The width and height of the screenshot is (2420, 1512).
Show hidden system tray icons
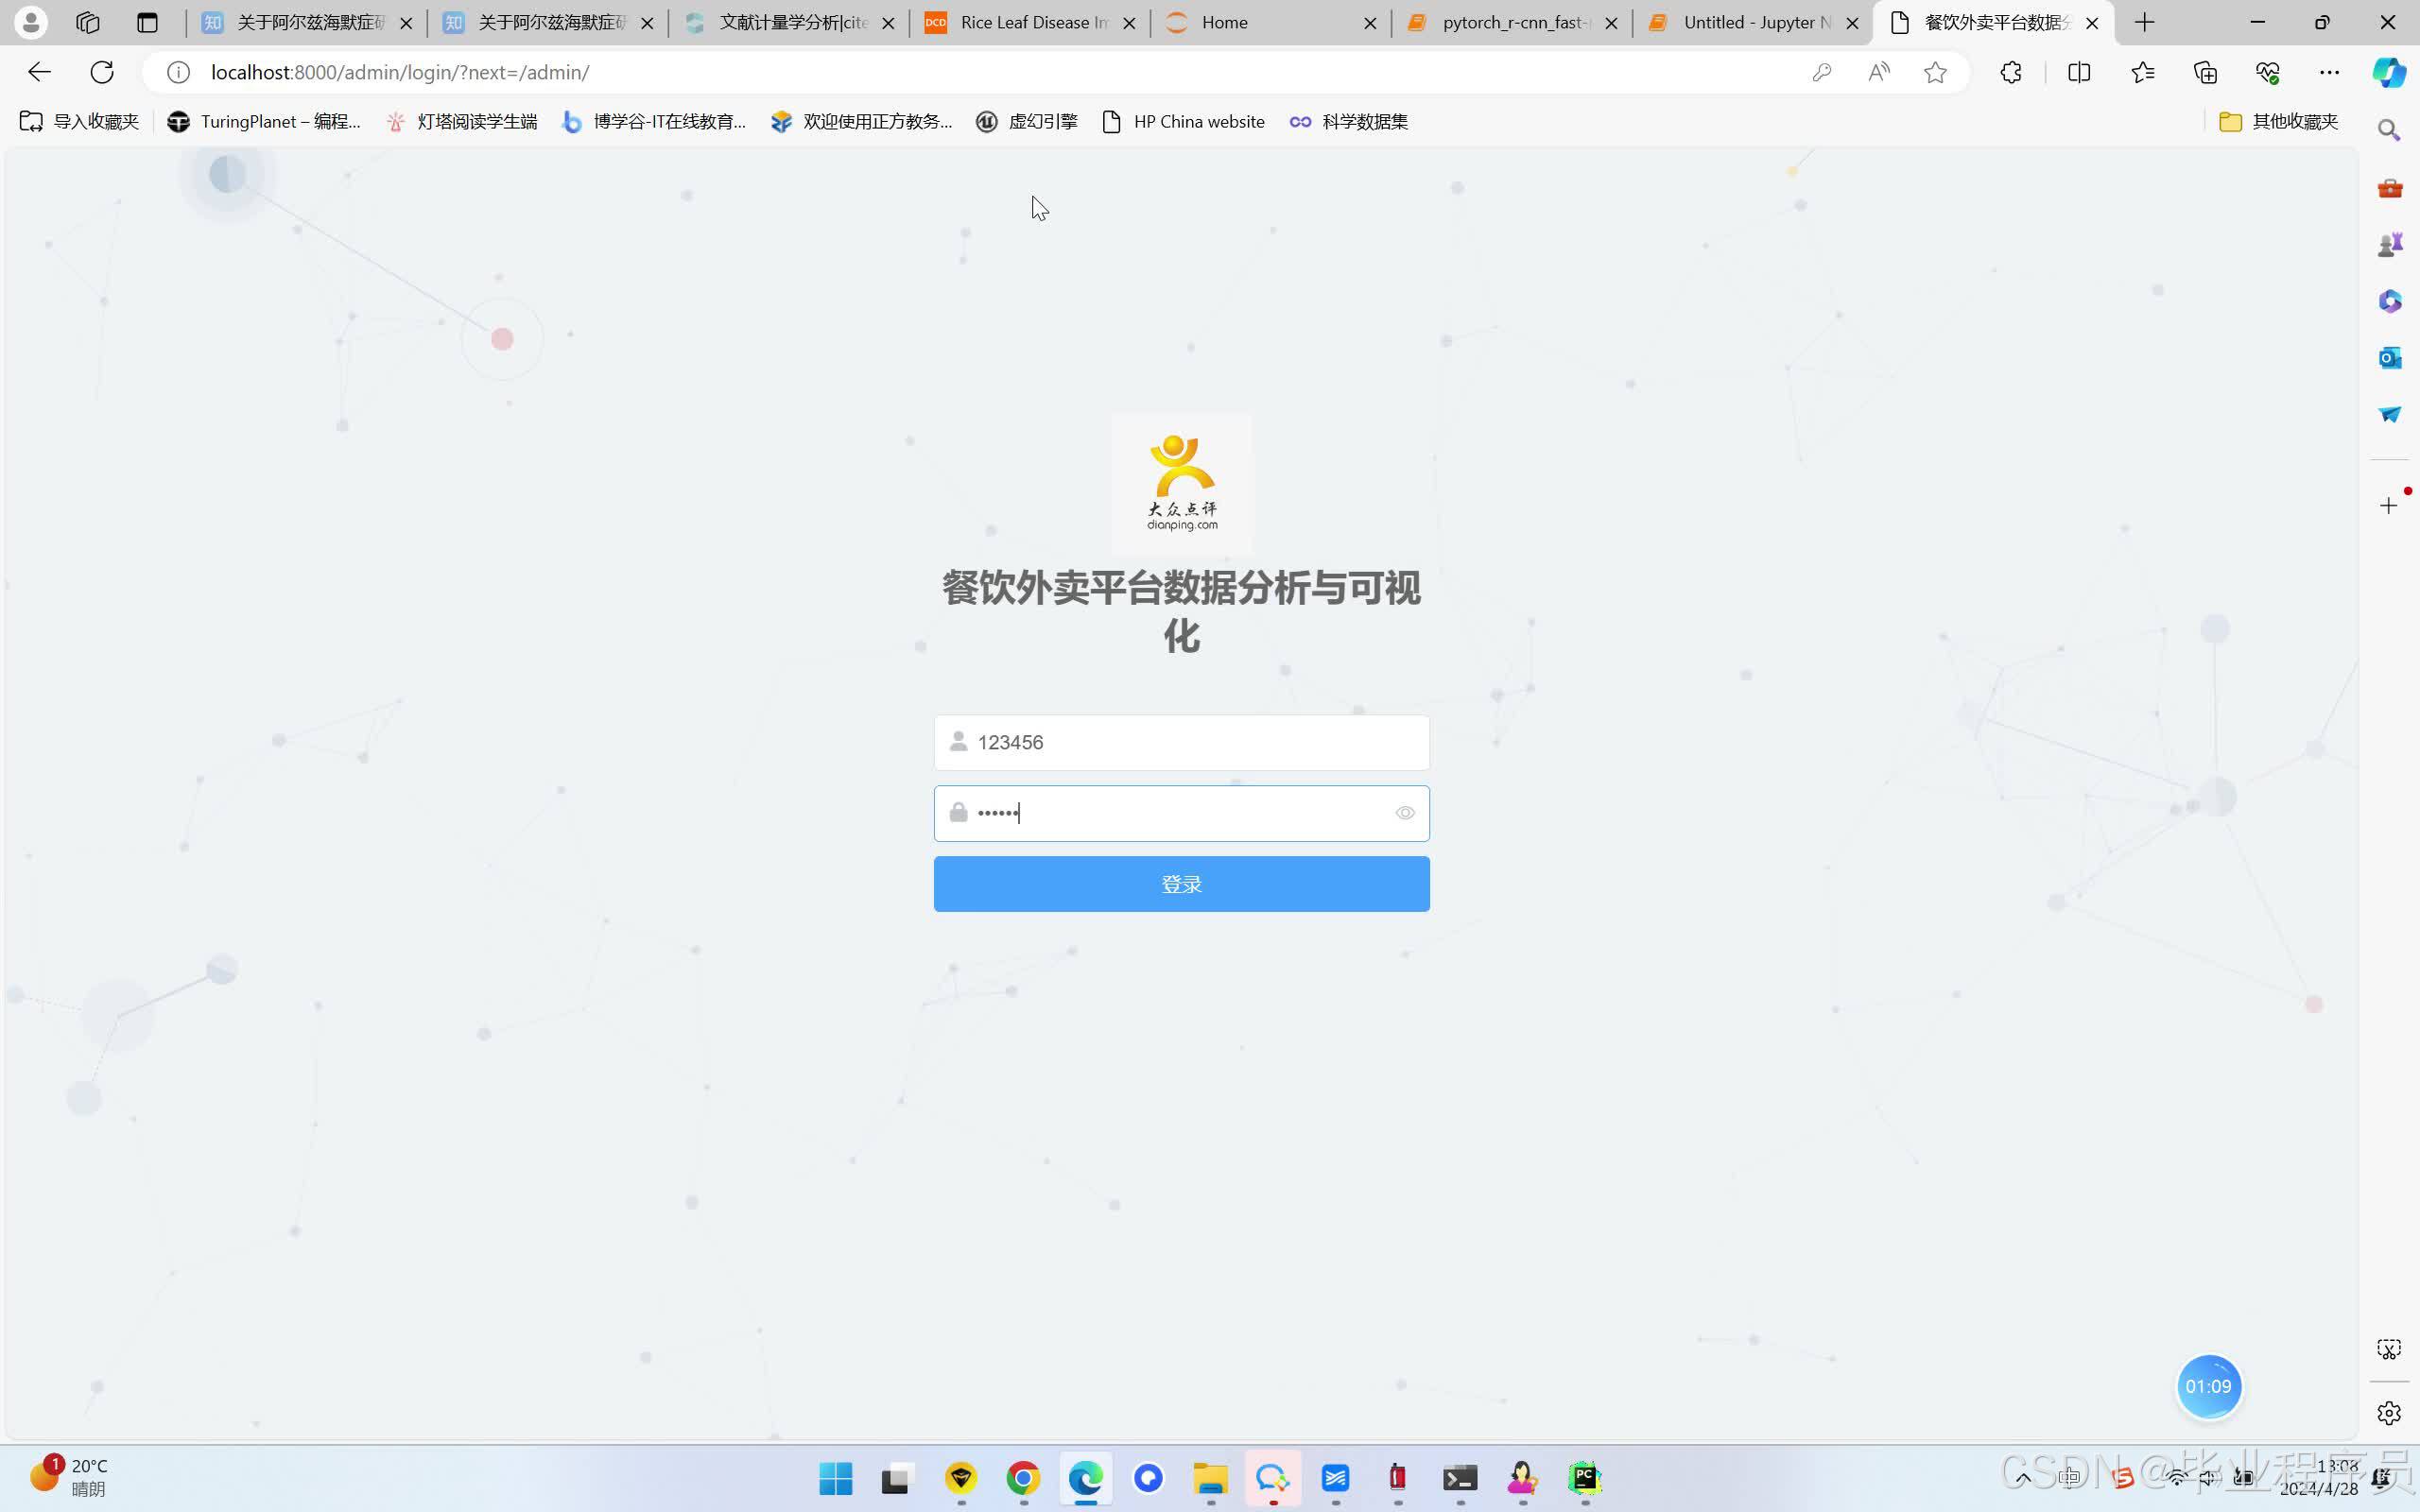coord(2023,1478)
